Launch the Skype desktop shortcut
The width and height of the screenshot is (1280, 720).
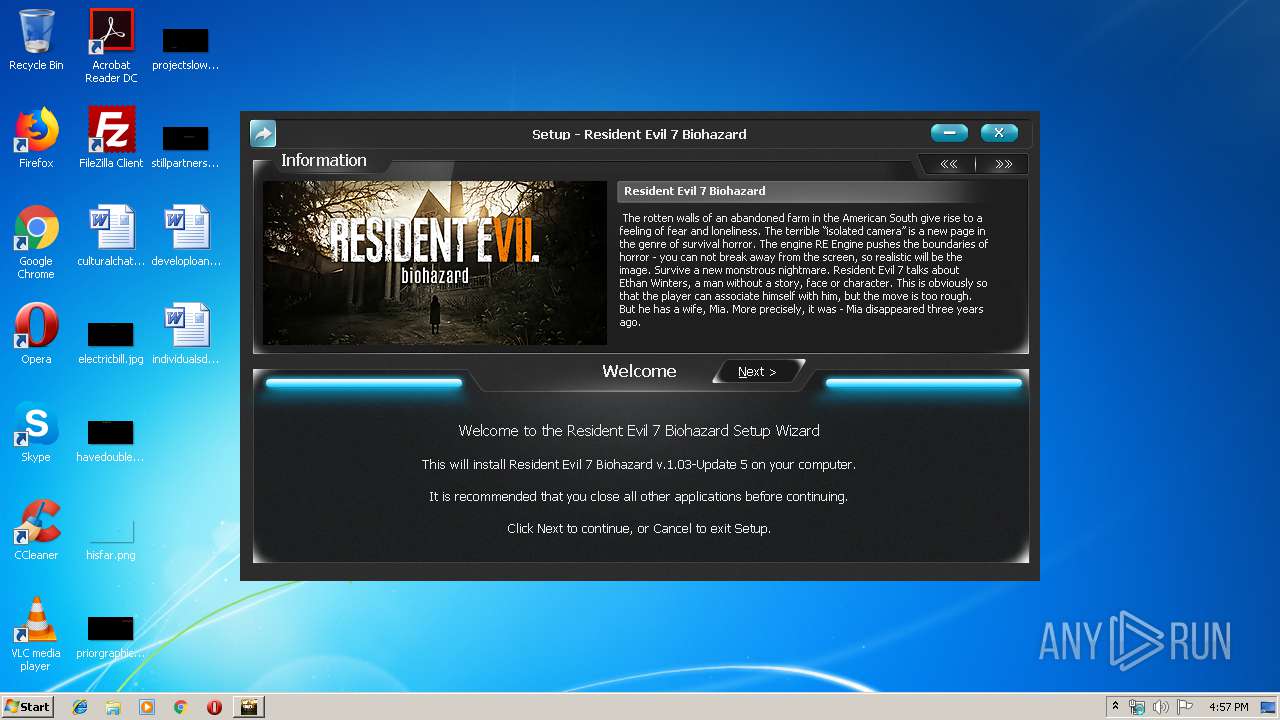point(36,433)
